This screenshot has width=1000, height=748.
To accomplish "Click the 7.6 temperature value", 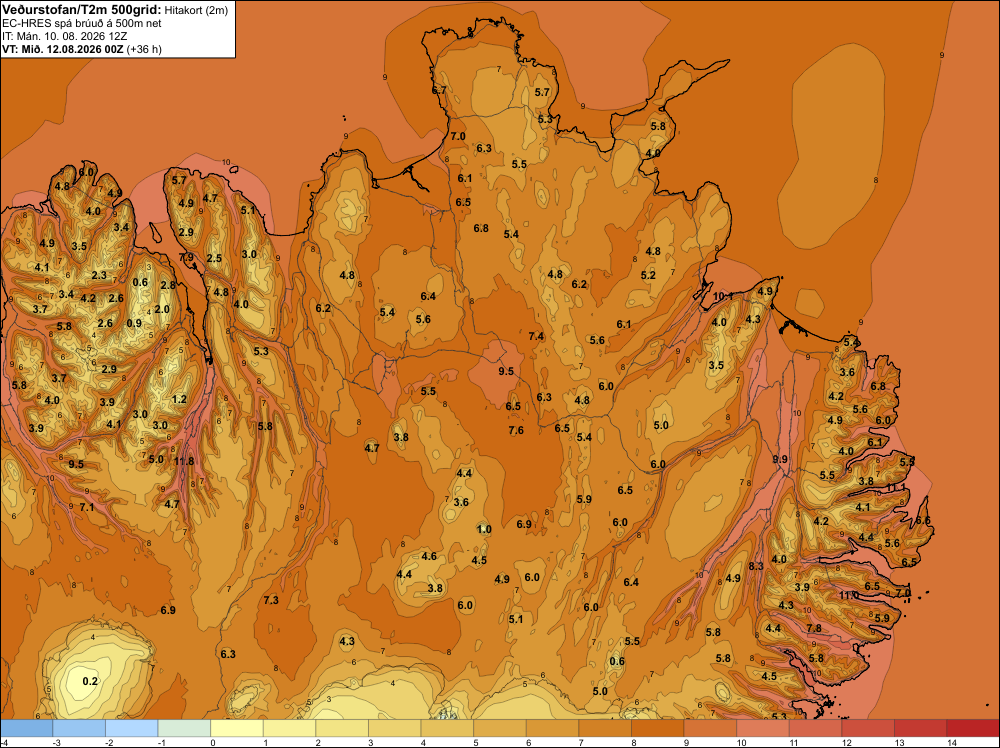I will tap(516, 430).
